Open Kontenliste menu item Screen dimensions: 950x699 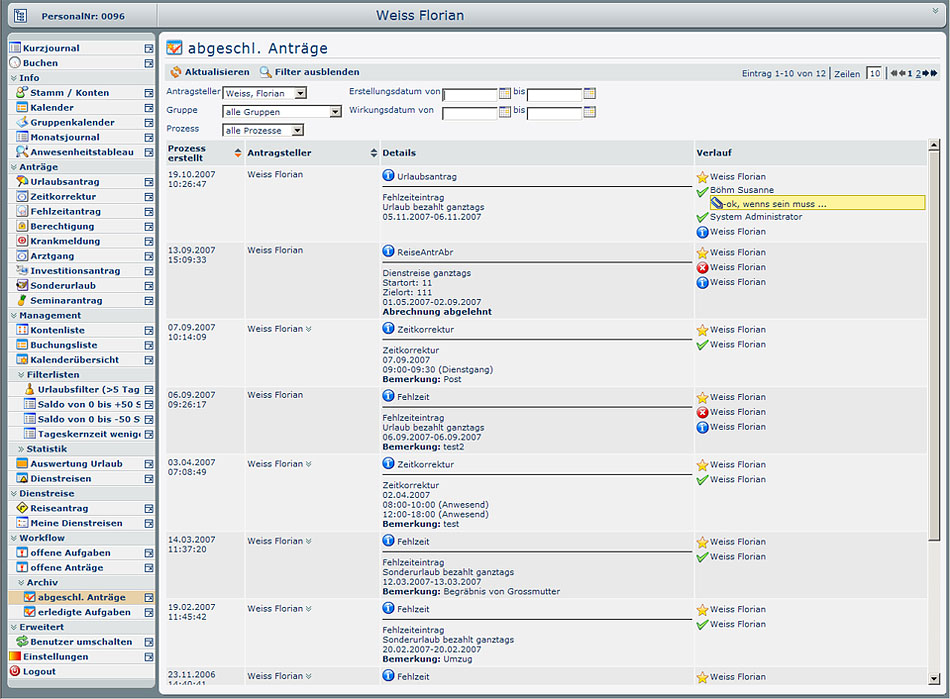[x=58, y=330]
